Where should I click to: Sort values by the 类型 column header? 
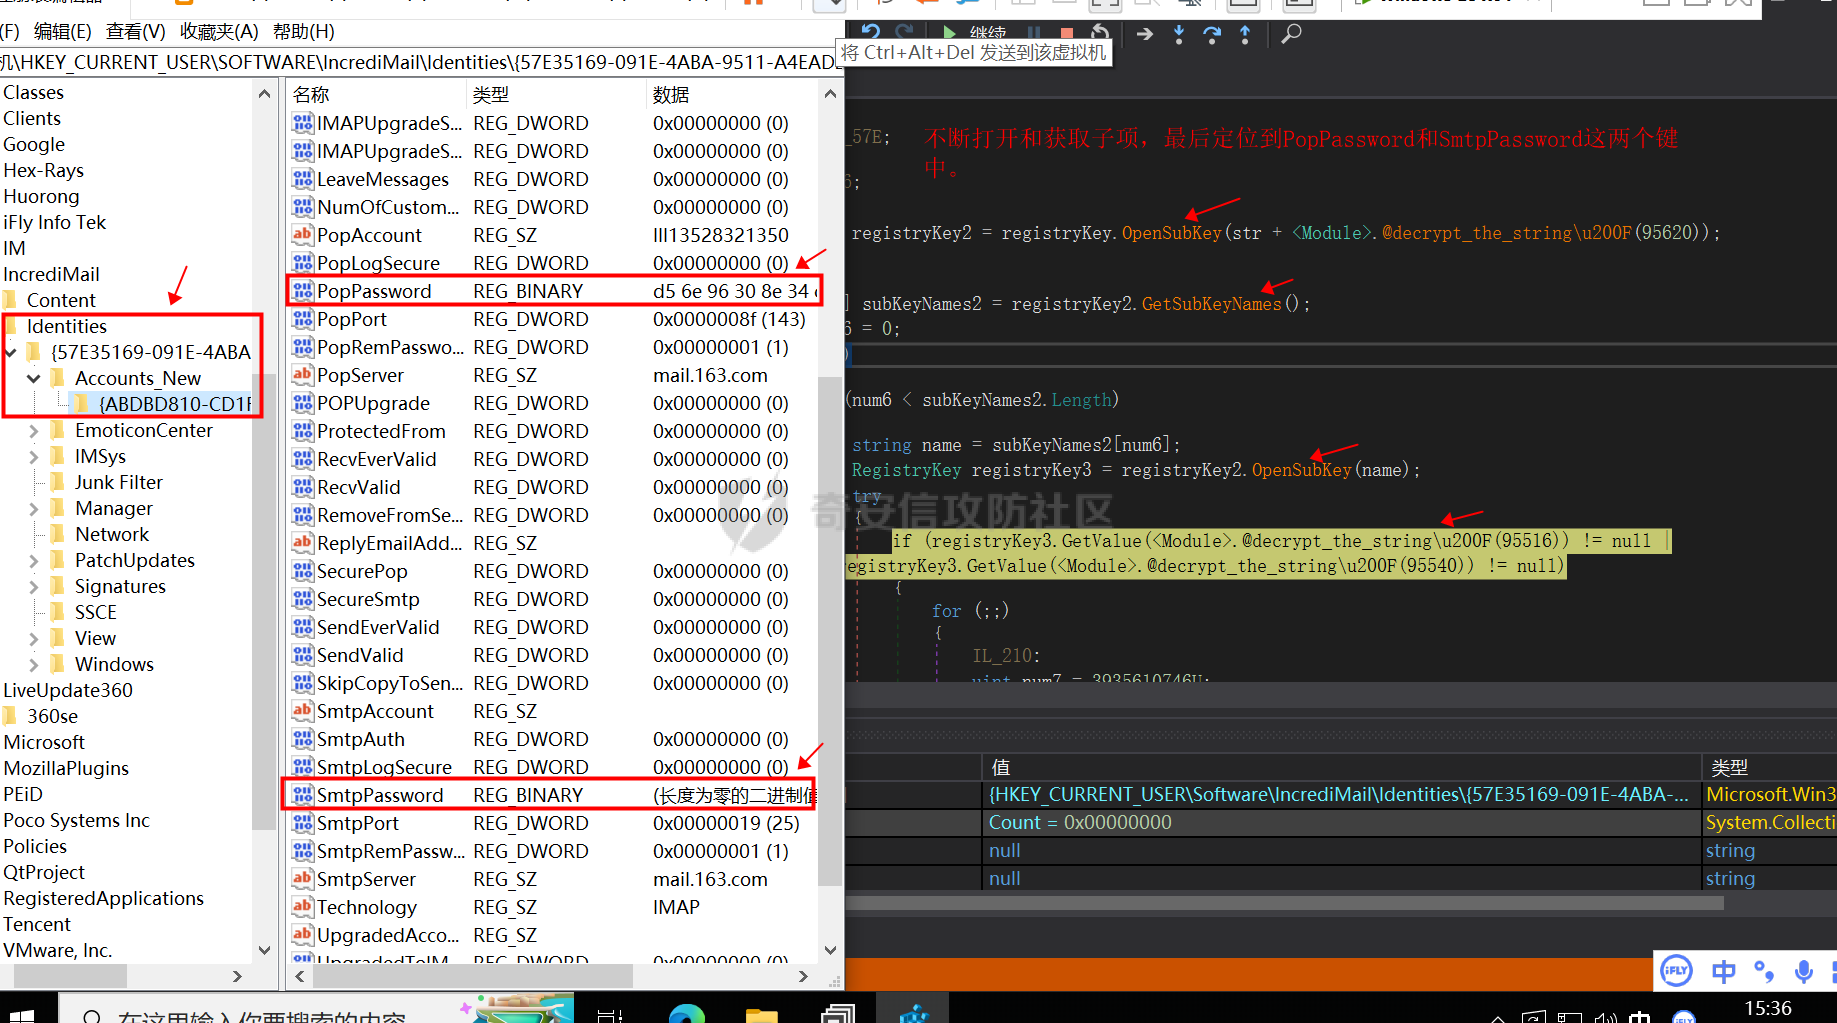click(x=555, y=94)
